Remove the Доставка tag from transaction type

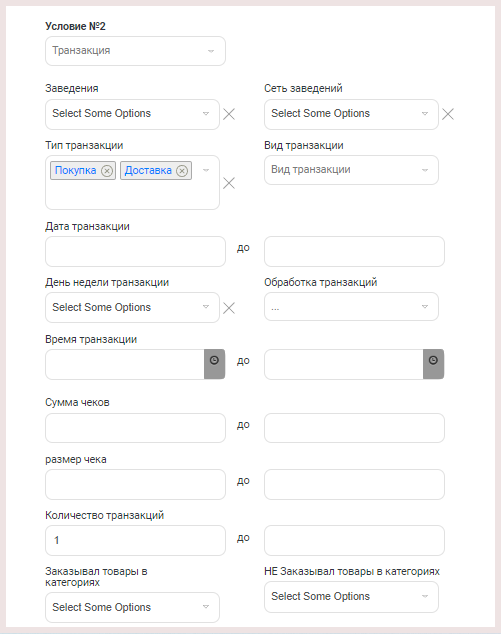(x=182, y=171)
